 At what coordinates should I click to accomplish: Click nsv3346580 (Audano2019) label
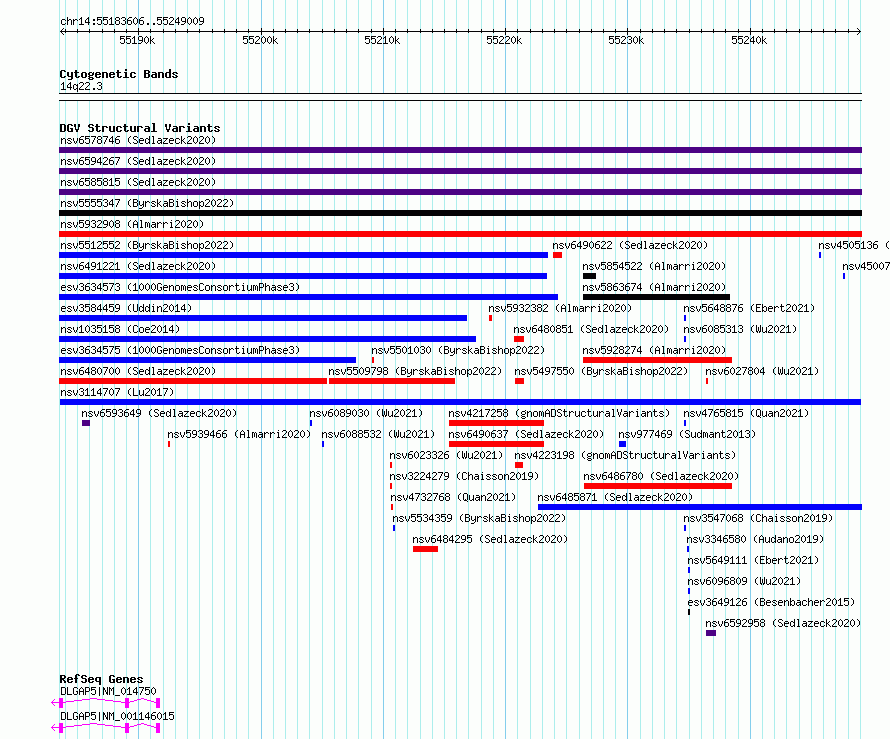(x=755, y=539)
